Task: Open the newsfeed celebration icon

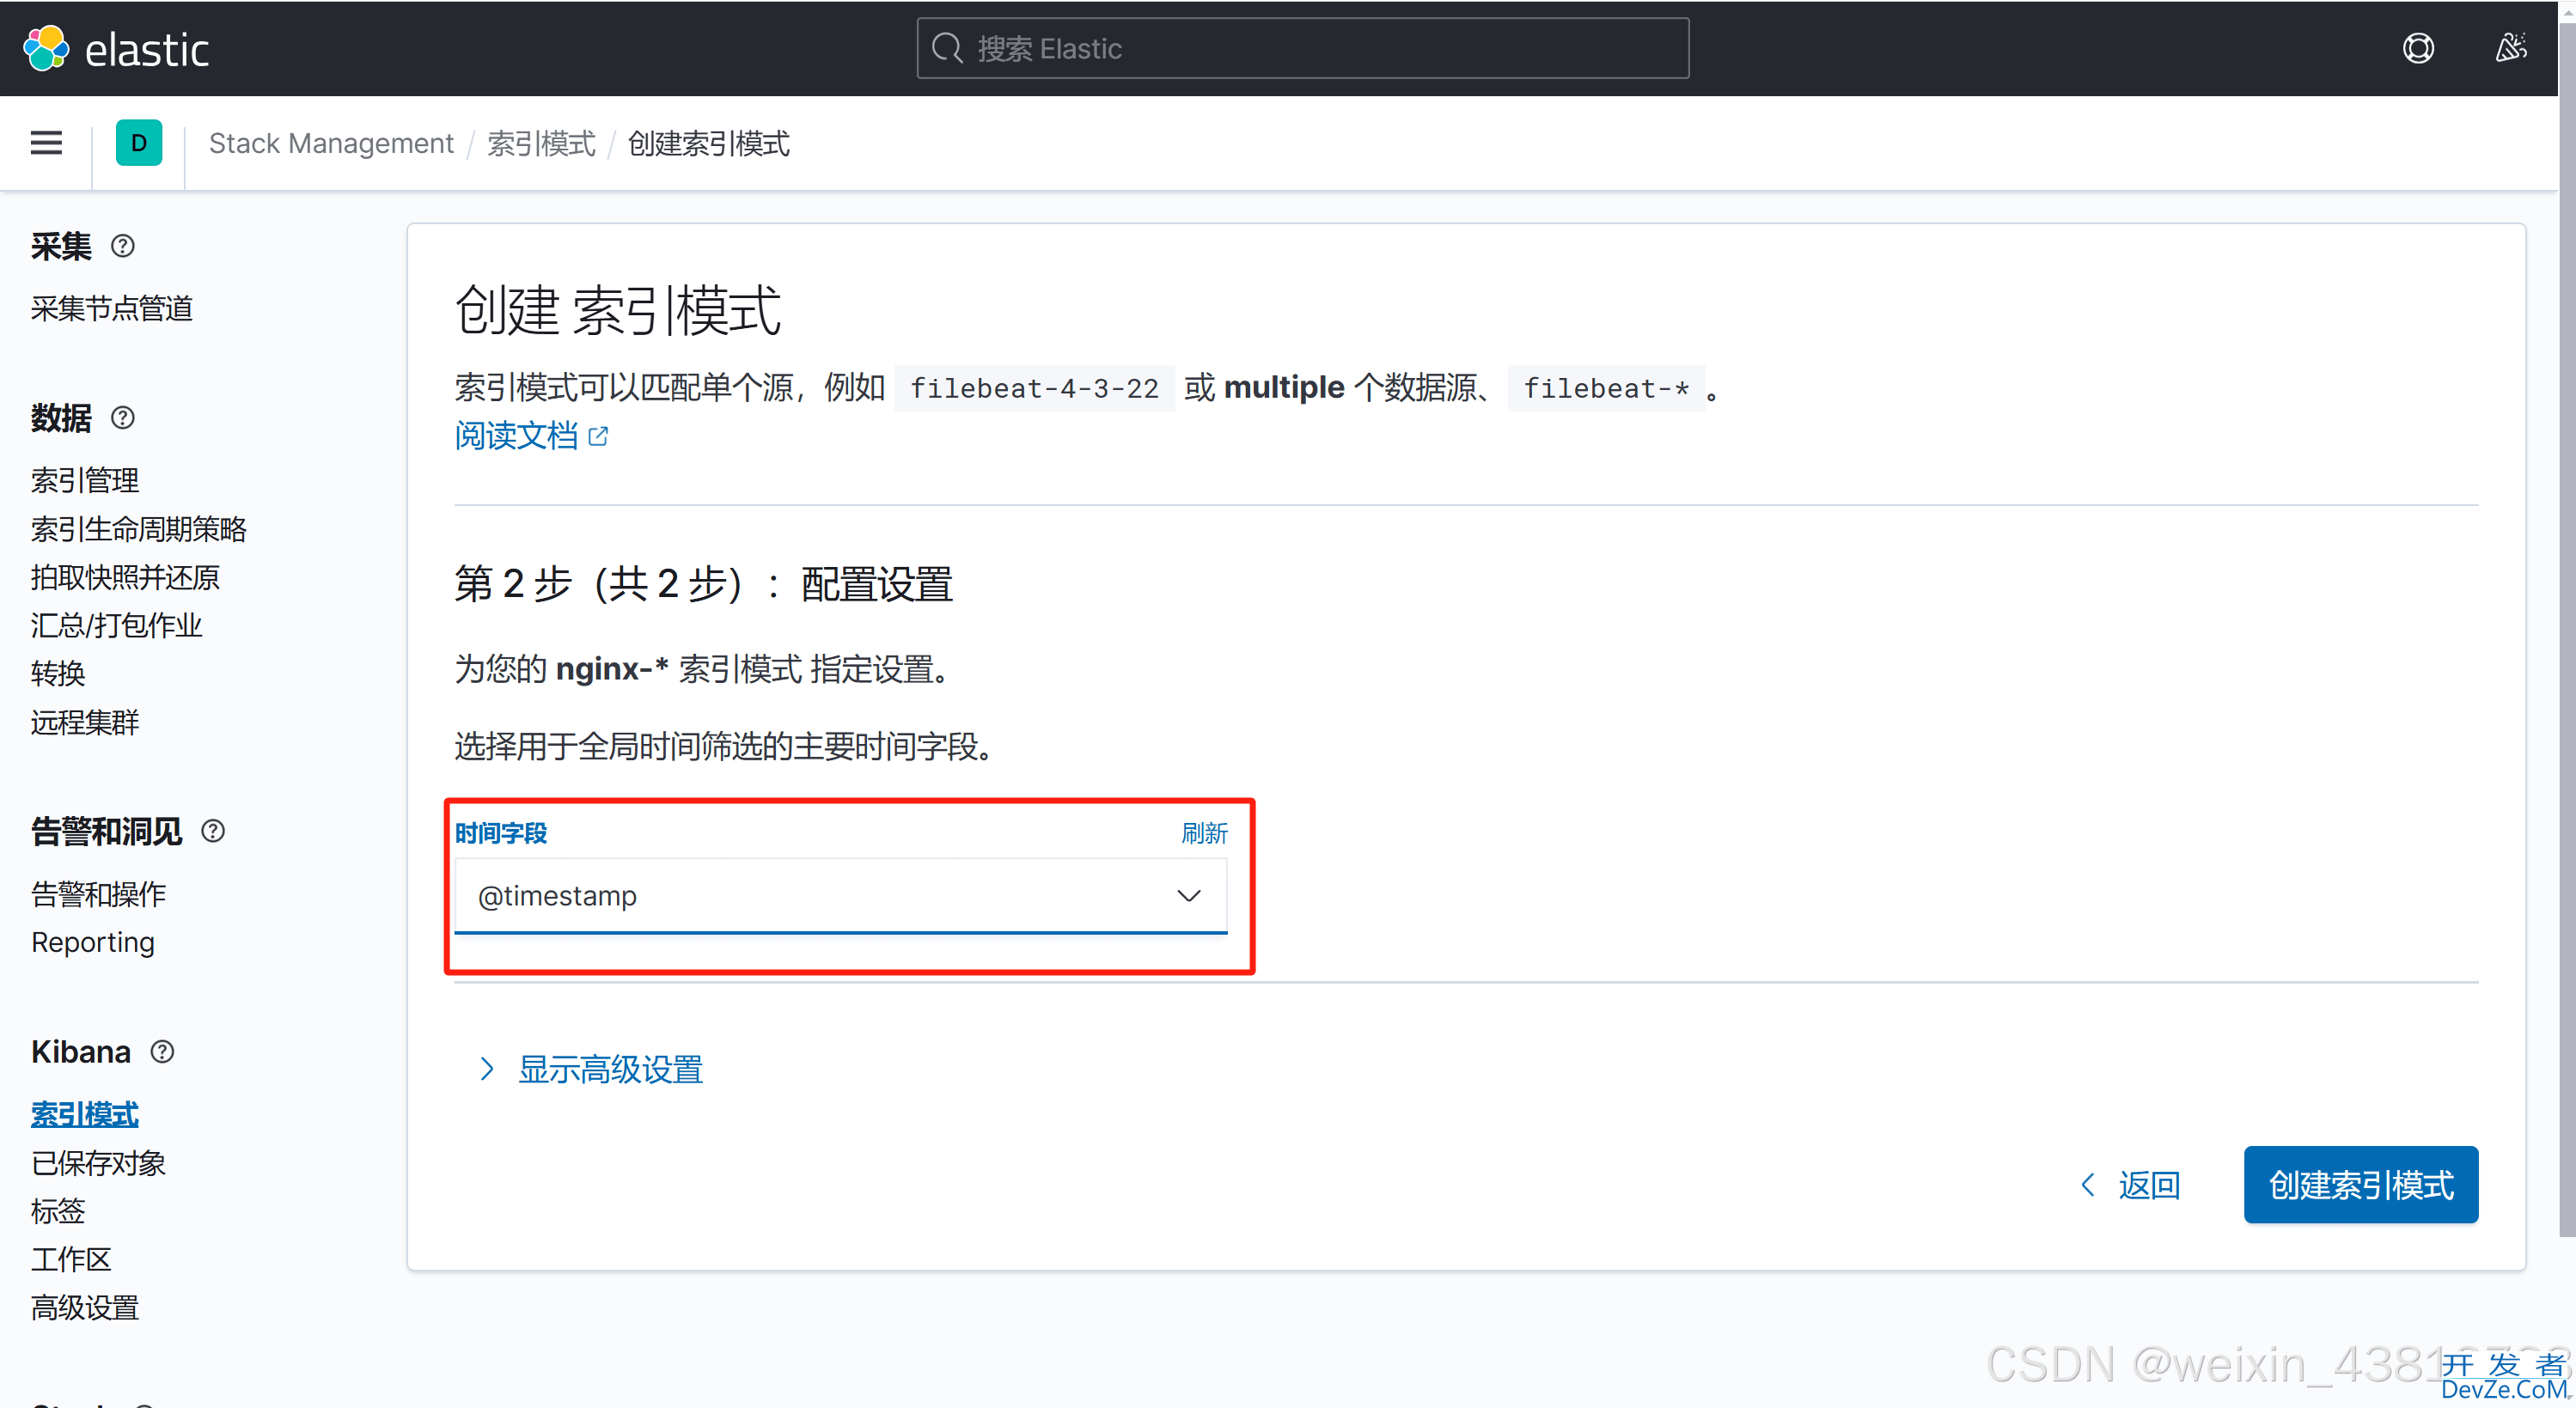Action: pyautogui.click(x=2511, y=48)
